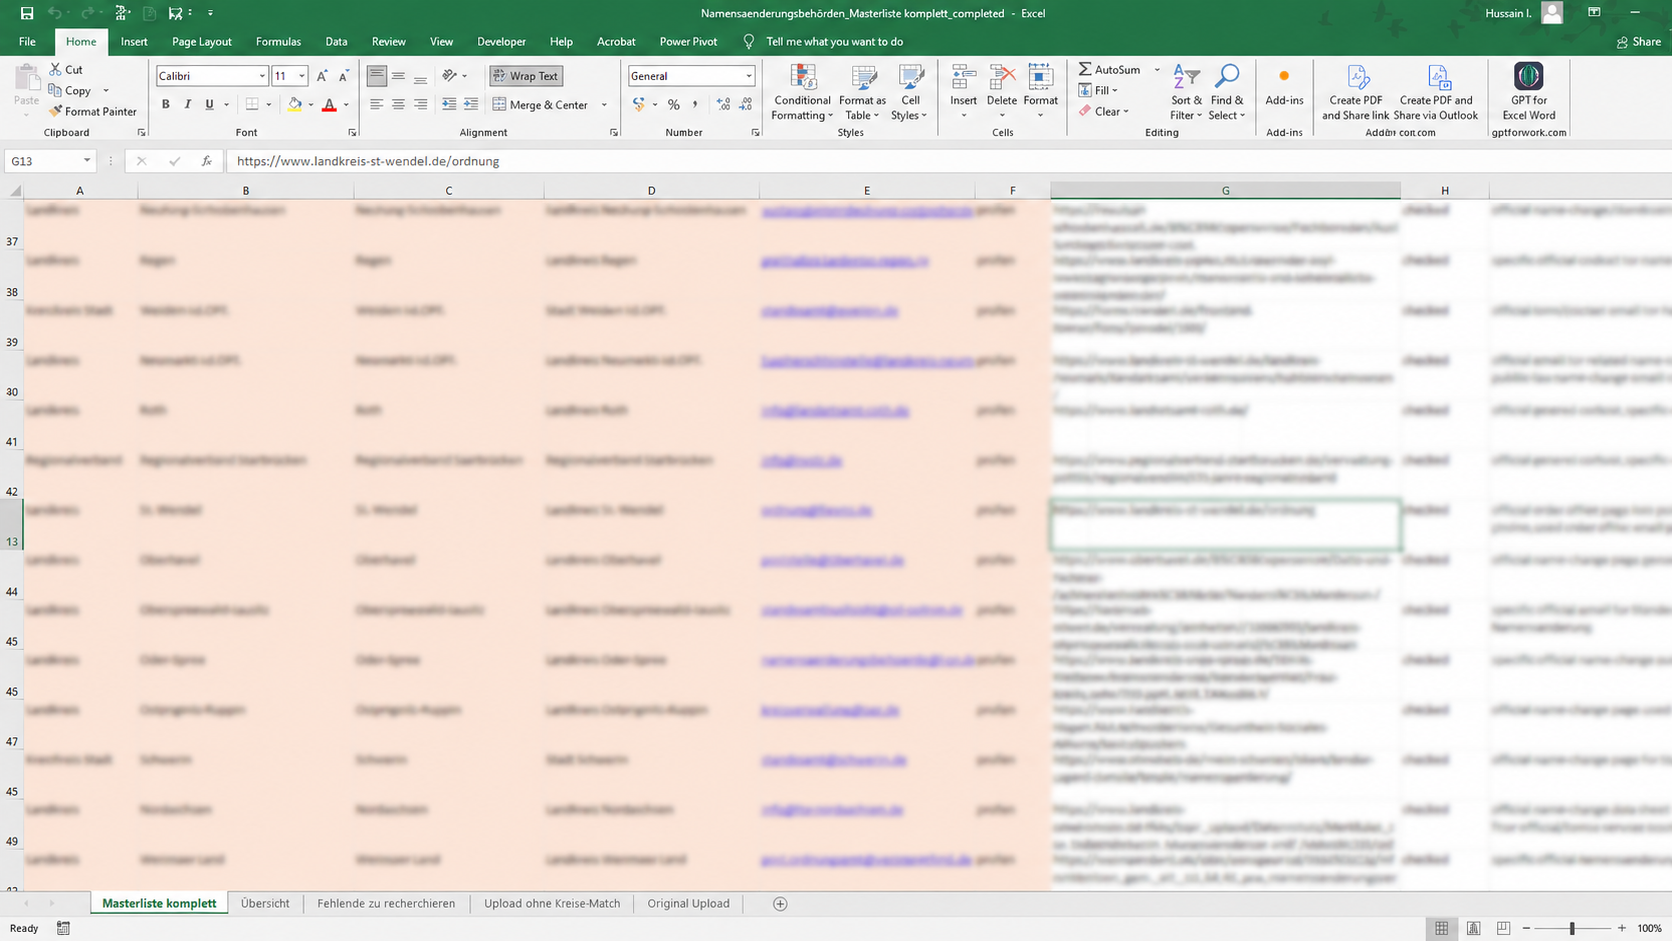Click the Cut scissors icon
This screenshot has height=941, width=1672.
point(56,69)
